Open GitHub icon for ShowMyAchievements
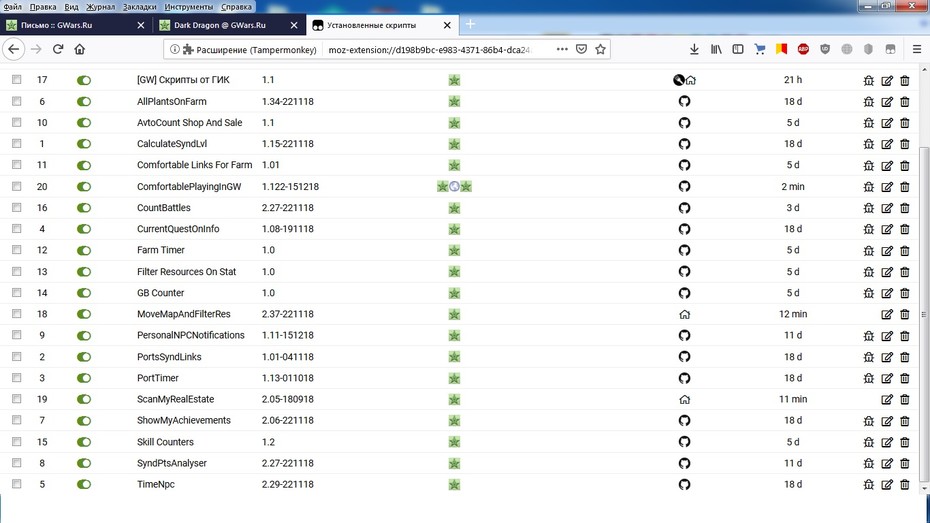Viewport: 930px width, 523px height. coord(684,420)
